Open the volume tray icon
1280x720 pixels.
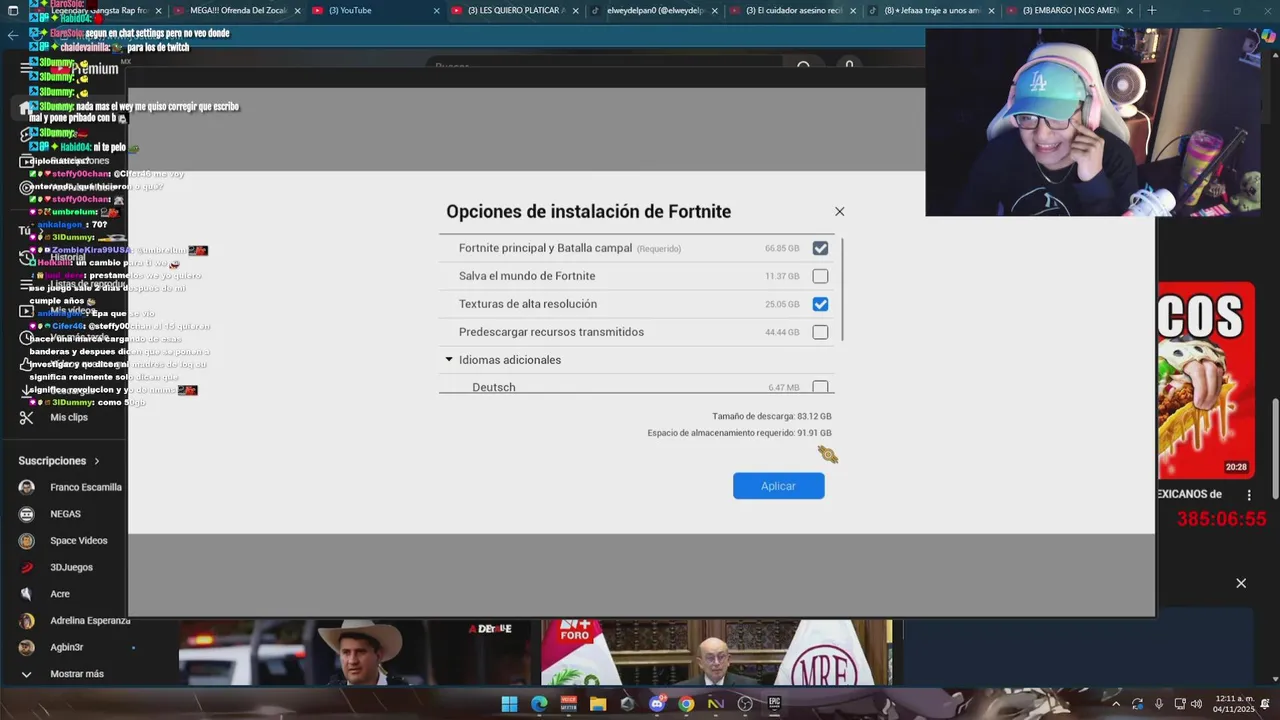pos(1196,704)
